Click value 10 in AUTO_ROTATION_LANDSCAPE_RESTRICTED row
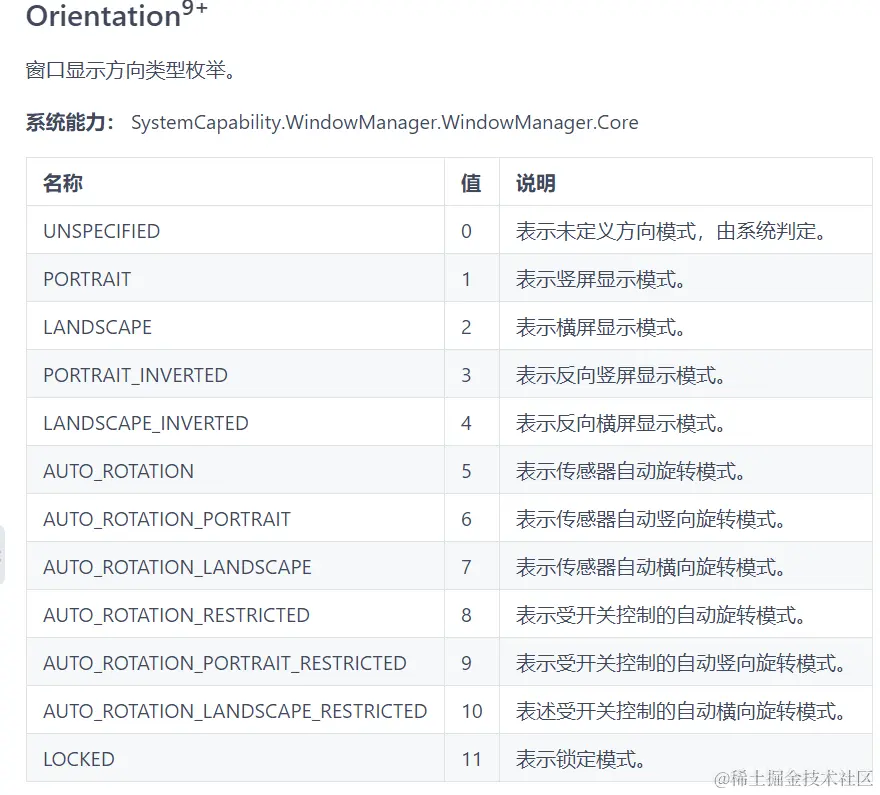The height and width of the screenshot is (795, 880). tap(472, 711)
